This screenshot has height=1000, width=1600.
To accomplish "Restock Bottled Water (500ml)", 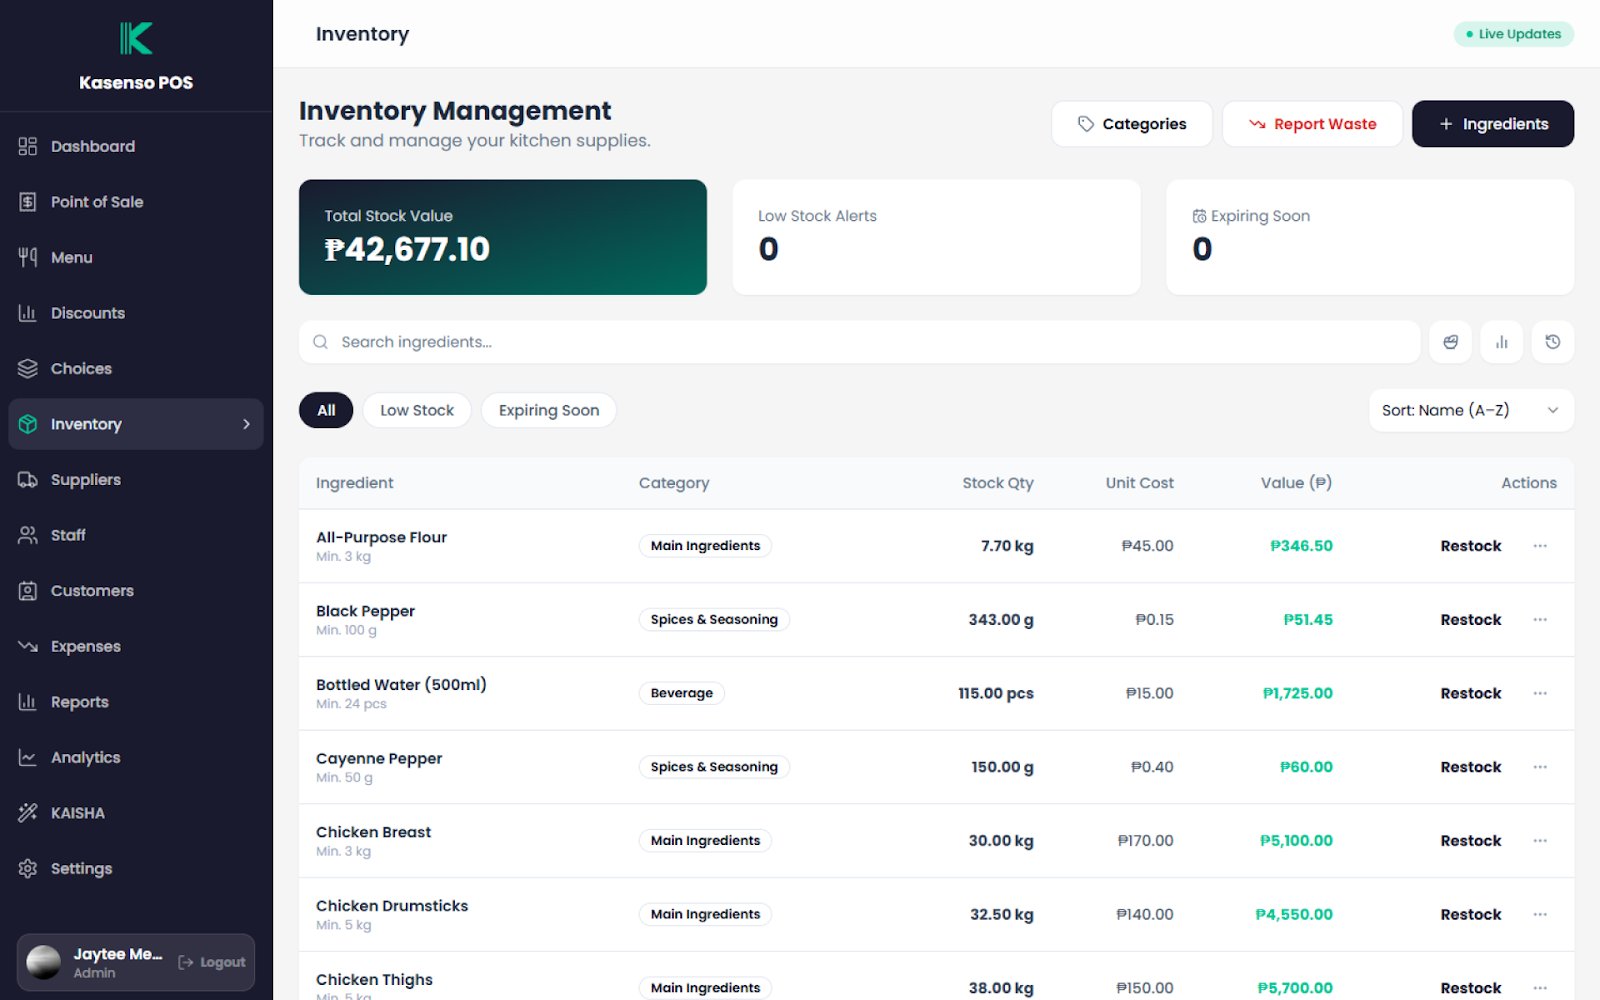I will tap(1471, 693).
